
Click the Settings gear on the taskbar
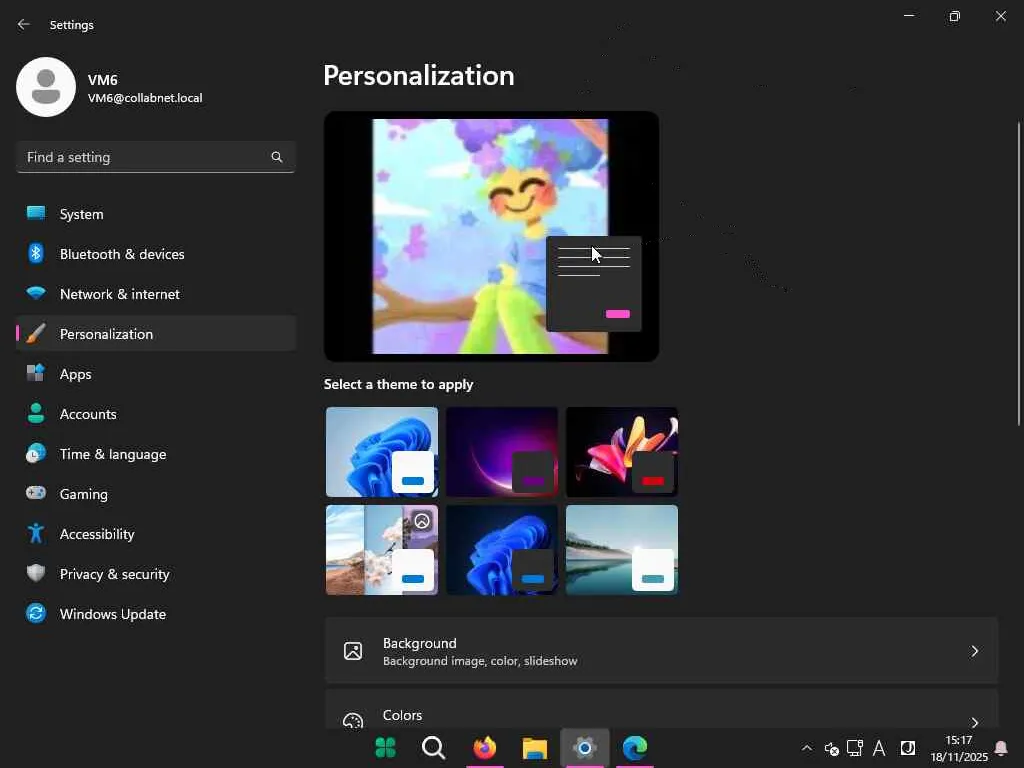pyautogui.click(x=584, y=748)
